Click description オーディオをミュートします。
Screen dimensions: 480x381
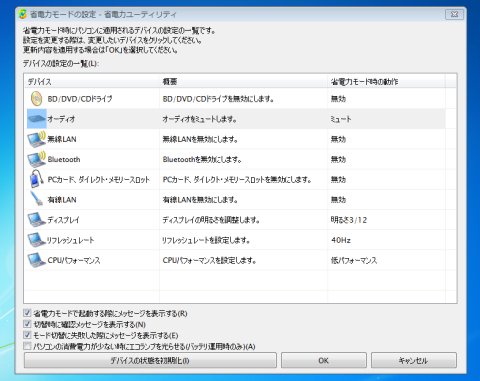coord(199,119)
